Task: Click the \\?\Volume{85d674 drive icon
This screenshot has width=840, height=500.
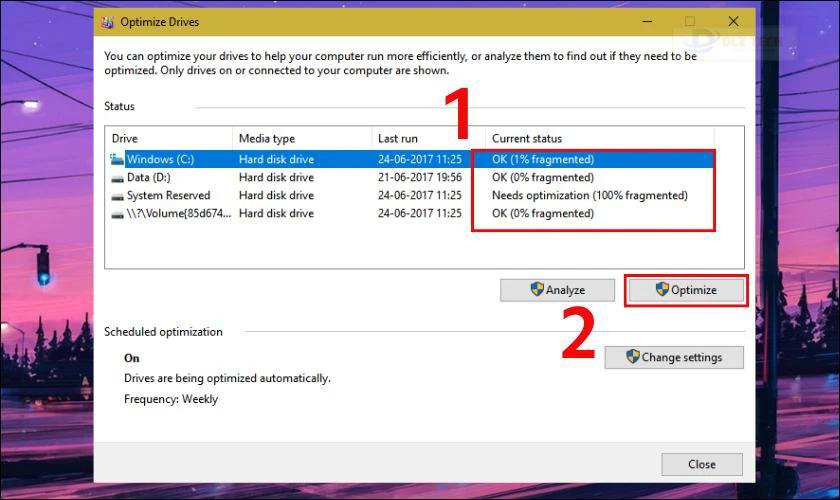Action: tap(117, 214)
